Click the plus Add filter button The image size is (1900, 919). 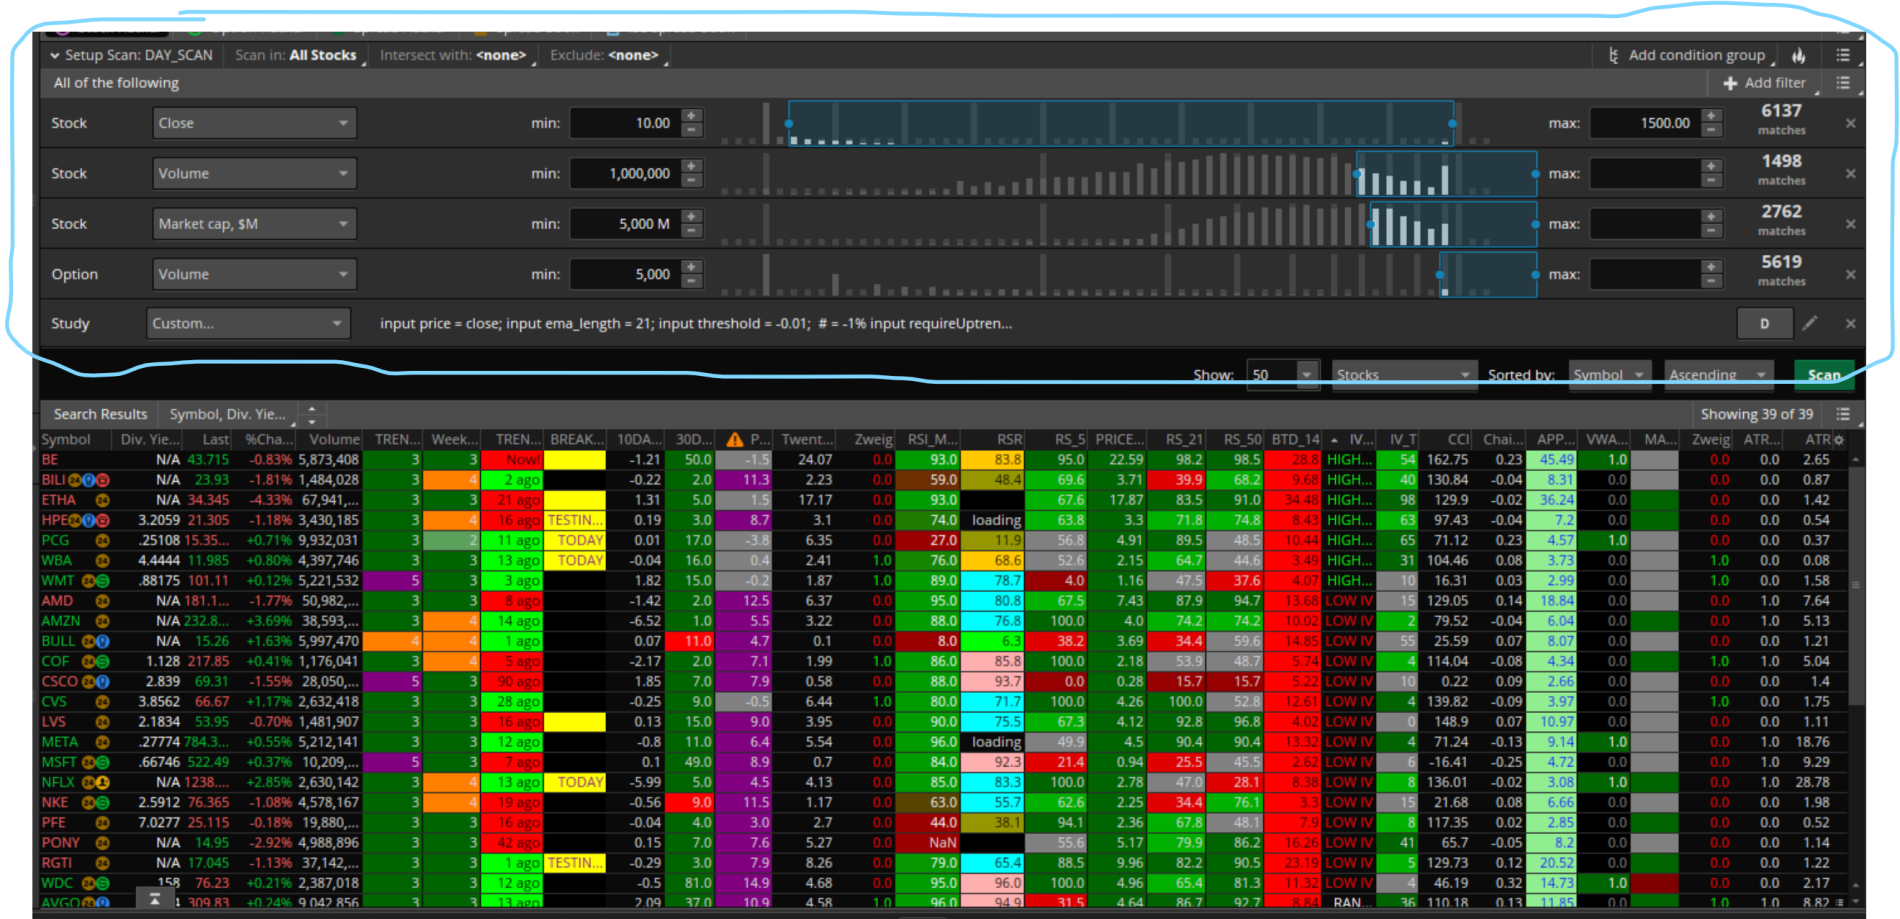pos(1765,83)
